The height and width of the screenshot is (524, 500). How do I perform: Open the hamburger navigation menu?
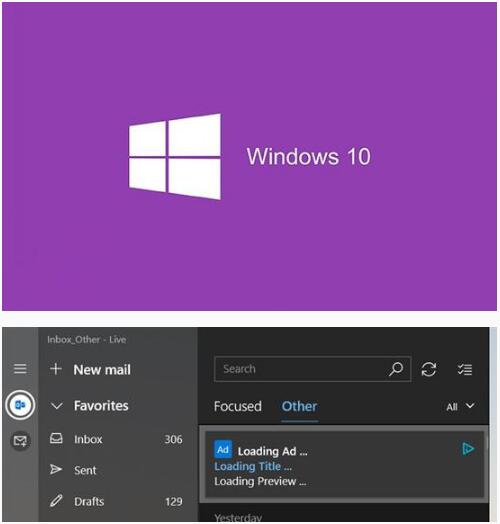tap(20, 369)
